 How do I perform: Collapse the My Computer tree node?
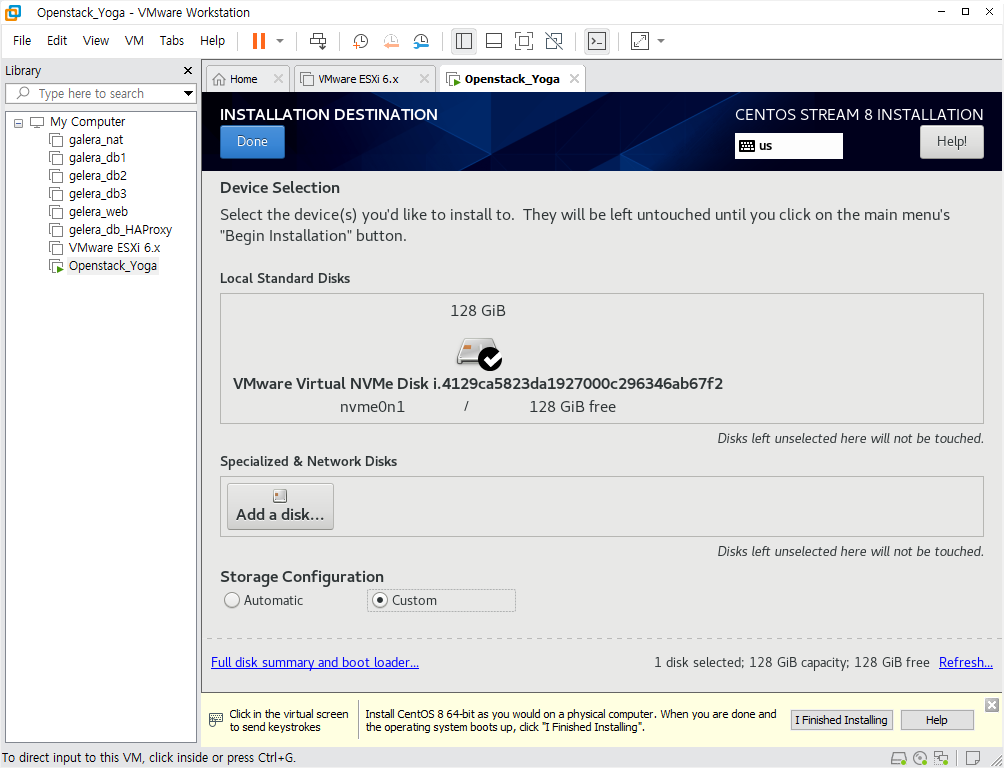pyautogui.click(x=19, y=122)
